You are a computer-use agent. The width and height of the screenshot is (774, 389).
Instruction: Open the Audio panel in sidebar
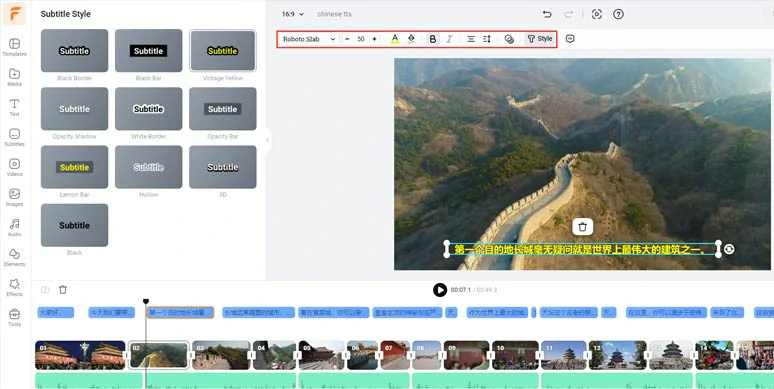point(14,228)
